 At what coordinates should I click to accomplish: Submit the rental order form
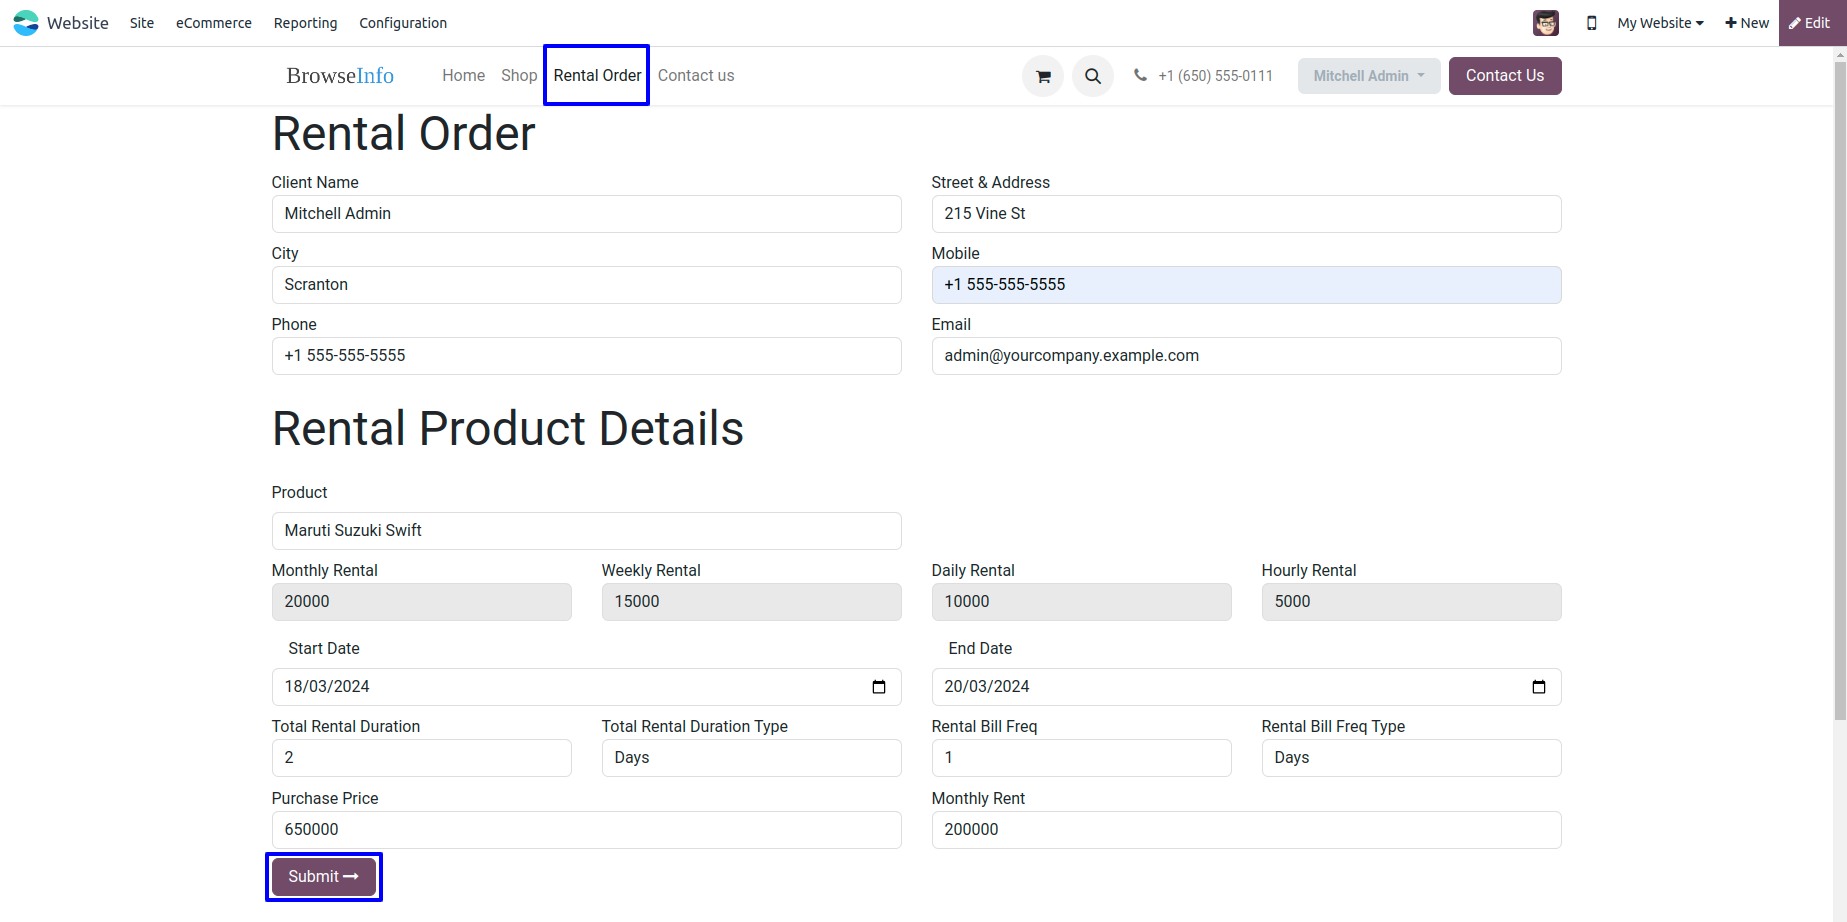pos(323,877)
